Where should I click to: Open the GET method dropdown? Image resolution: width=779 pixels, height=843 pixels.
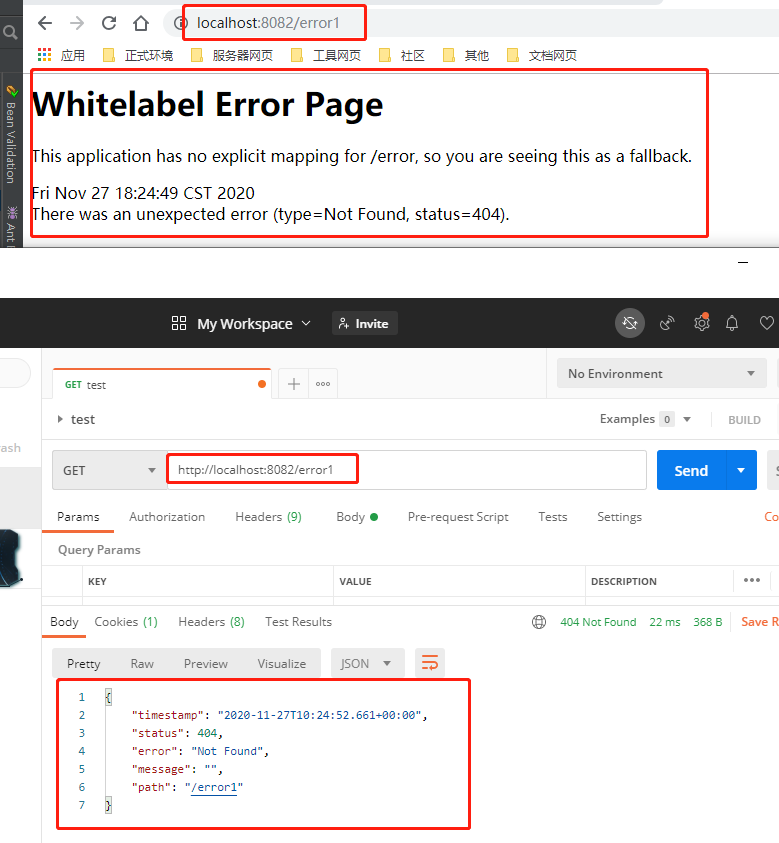pyautogui.click(x=109, y=470)
